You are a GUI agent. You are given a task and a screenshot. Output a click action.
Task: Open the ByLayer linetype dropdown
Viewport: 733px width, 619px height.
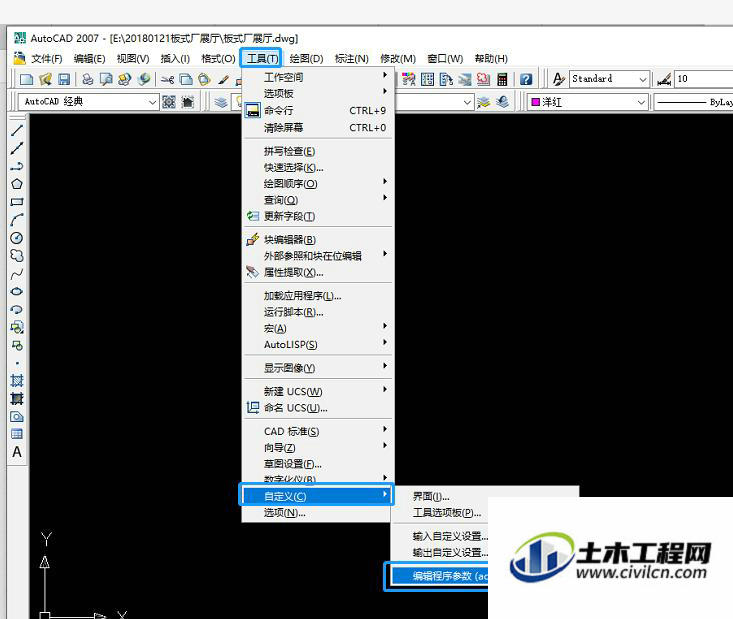point(693,101)
